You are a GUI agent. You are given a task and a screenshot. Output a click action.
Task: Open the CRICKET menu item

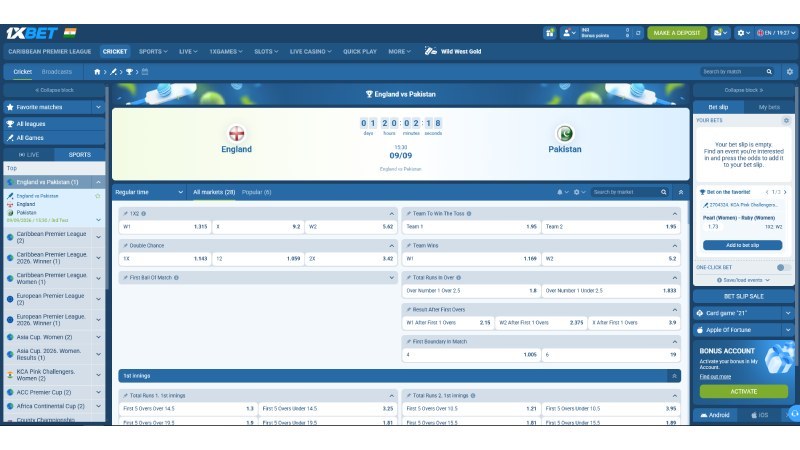coord(115,52)
